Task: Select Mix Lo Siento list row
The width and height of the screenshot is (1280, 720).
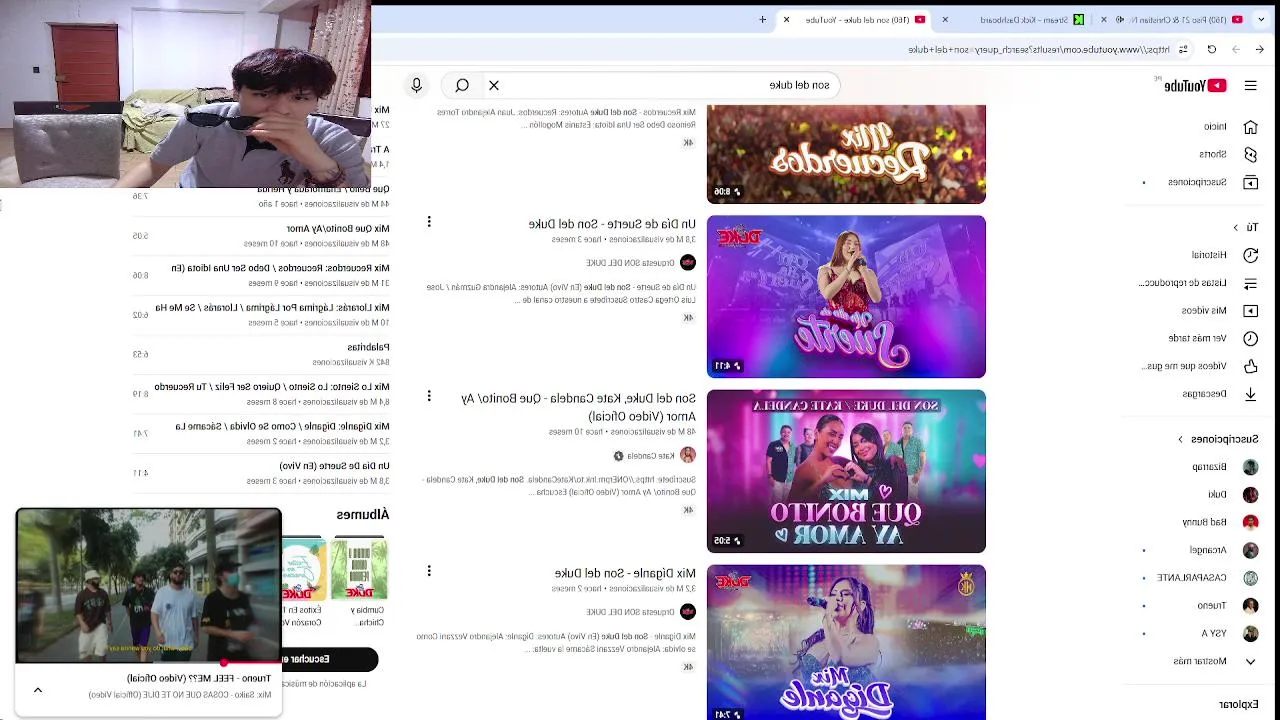Action: point(261,394)
